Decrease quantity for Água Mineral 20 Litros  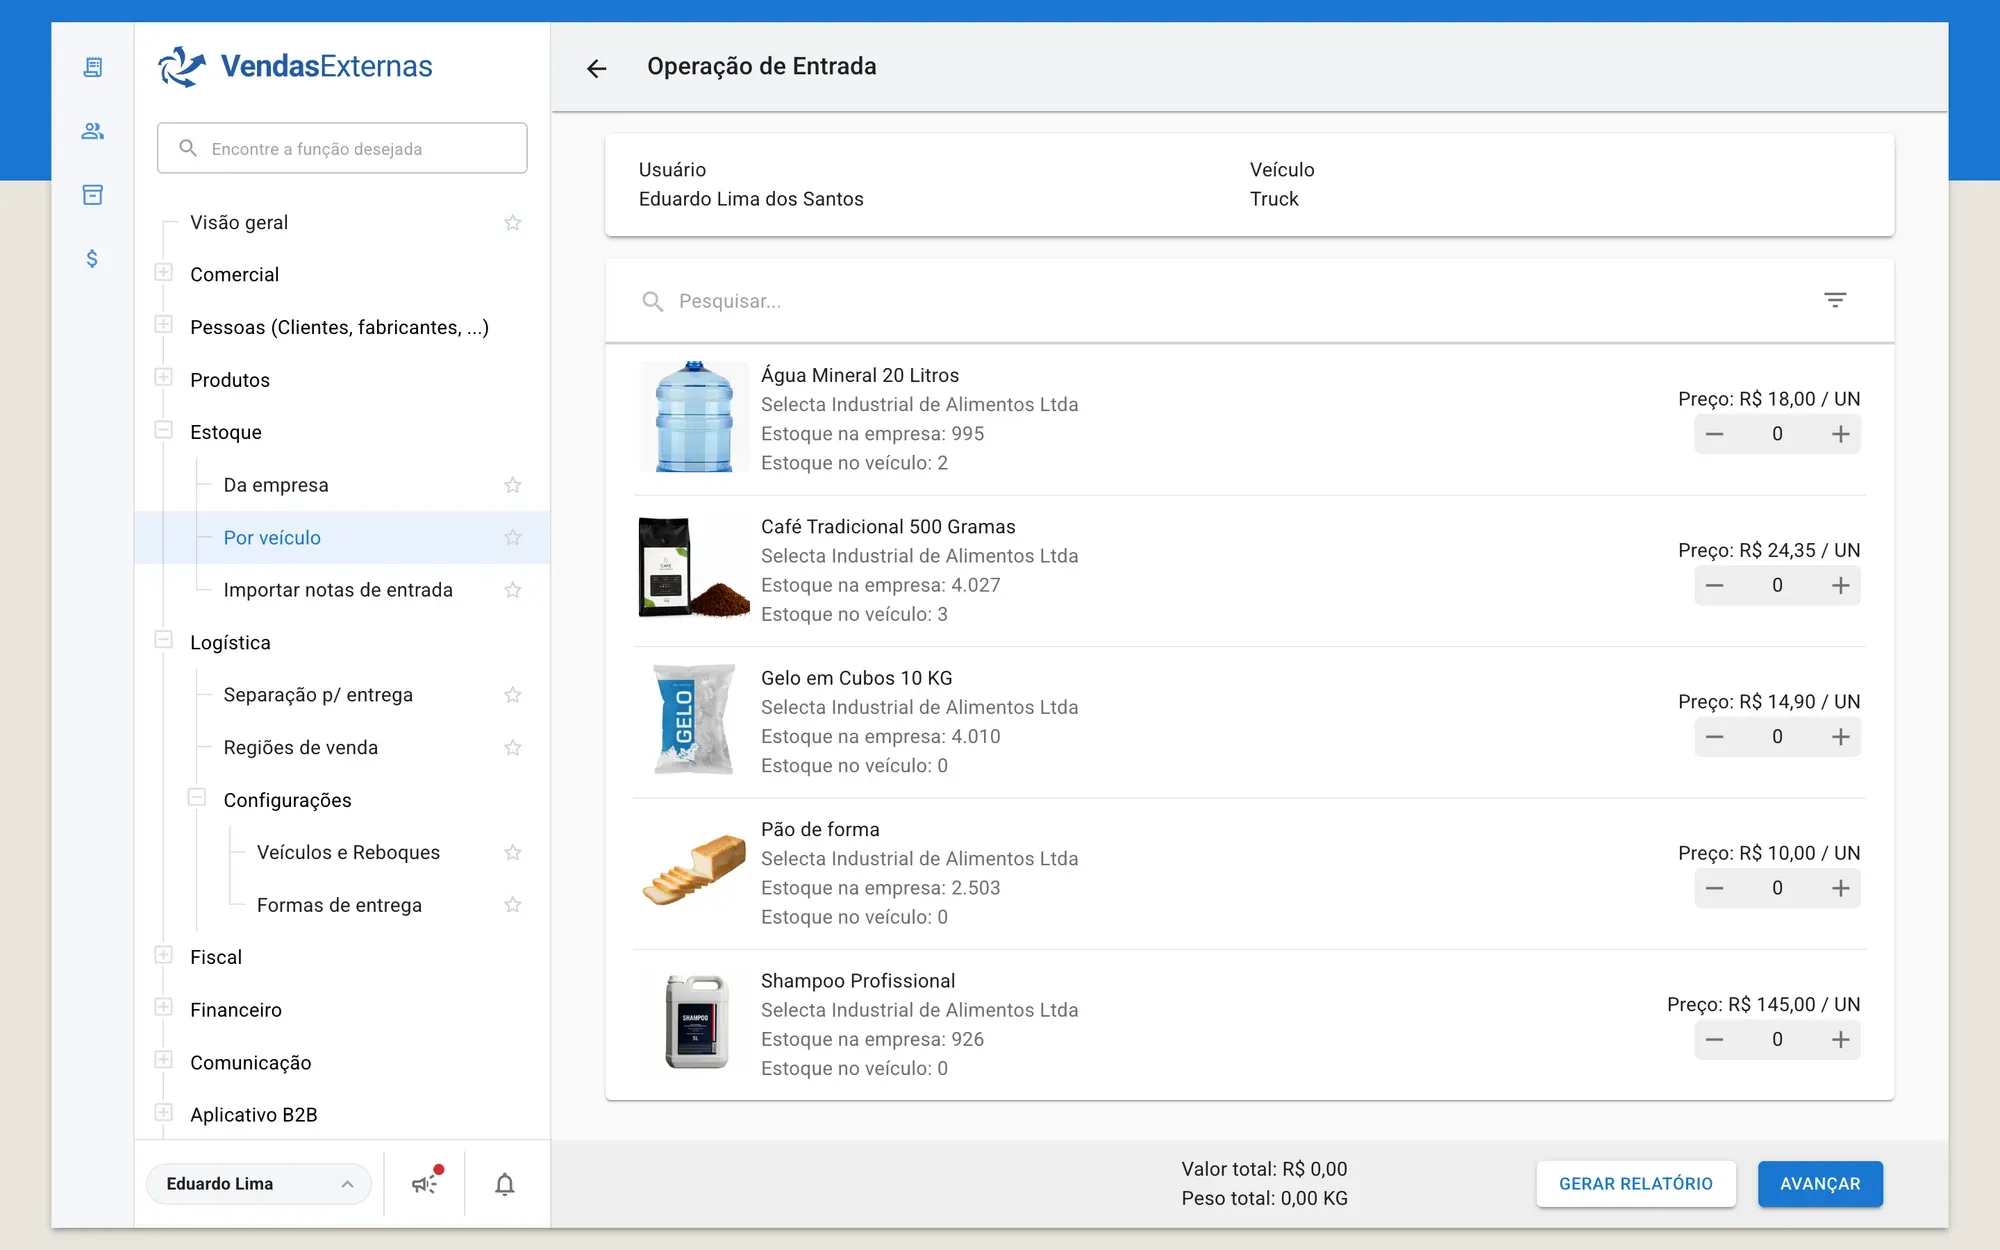click(1714, 434)
